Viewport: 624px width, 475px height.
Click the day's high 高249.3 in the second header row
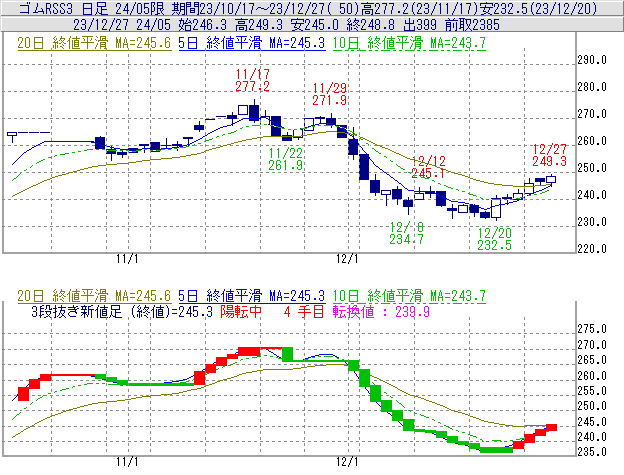(x=259, y=25)
